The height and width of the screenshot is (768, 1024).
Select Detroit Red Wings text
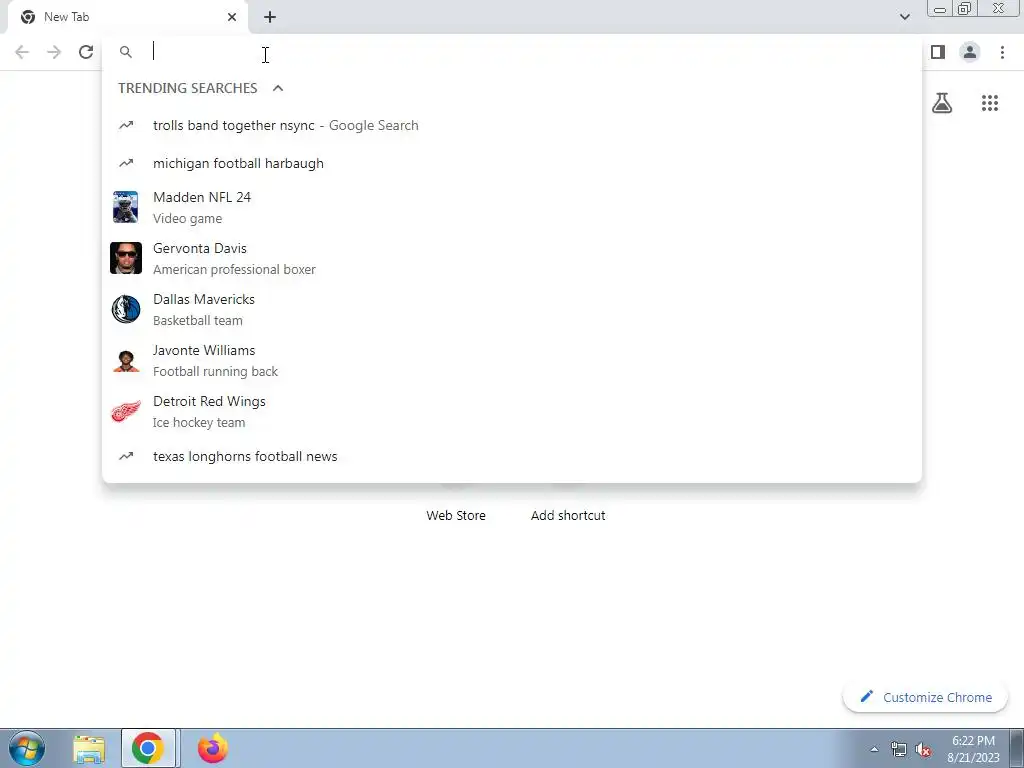tap(209, 401)
